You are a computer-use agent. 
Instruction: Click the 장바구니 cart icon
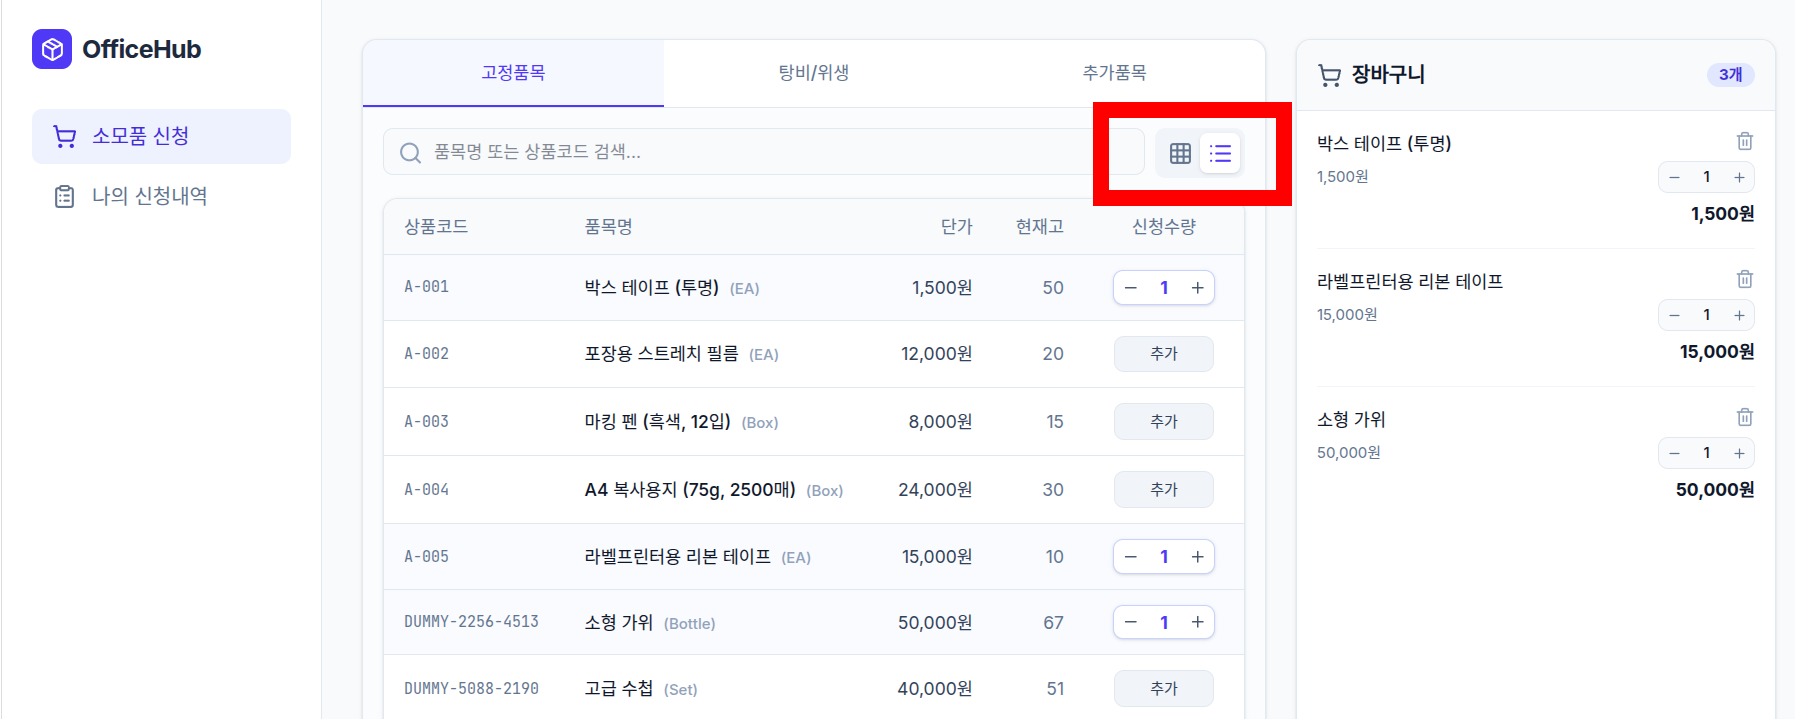[x=1329, y=75]
